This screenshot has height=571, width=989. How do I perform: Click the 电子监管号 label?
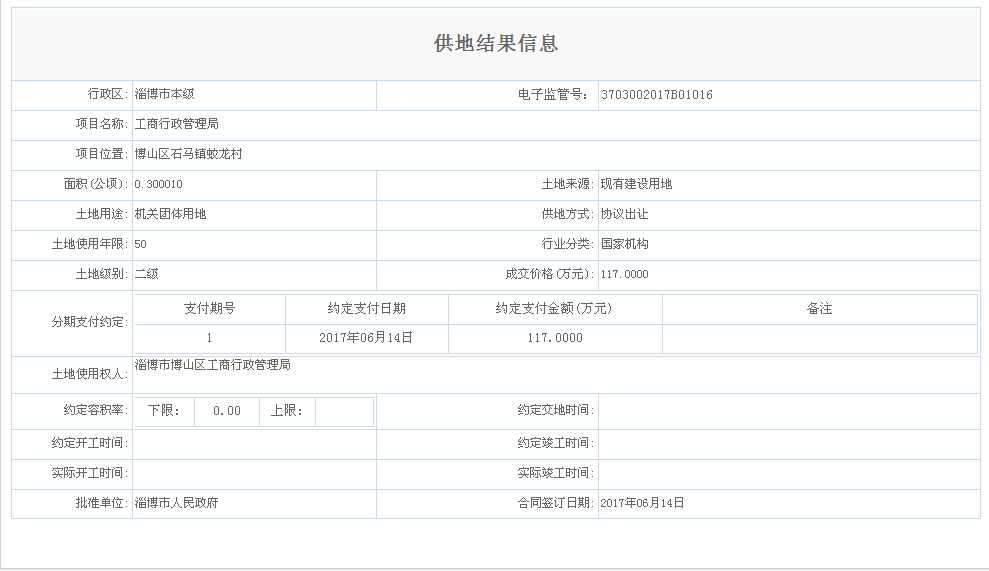click(553, 95)
